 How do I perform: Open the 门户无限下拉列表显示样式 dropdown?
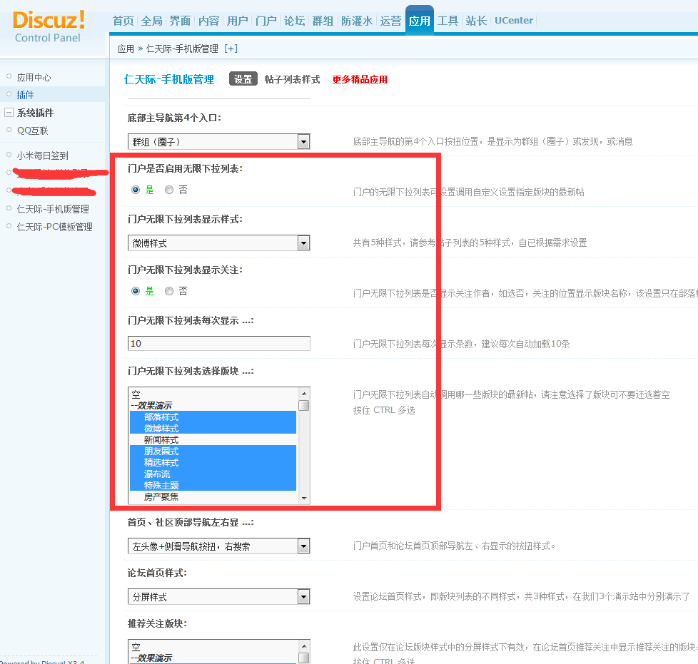[219, 243]
